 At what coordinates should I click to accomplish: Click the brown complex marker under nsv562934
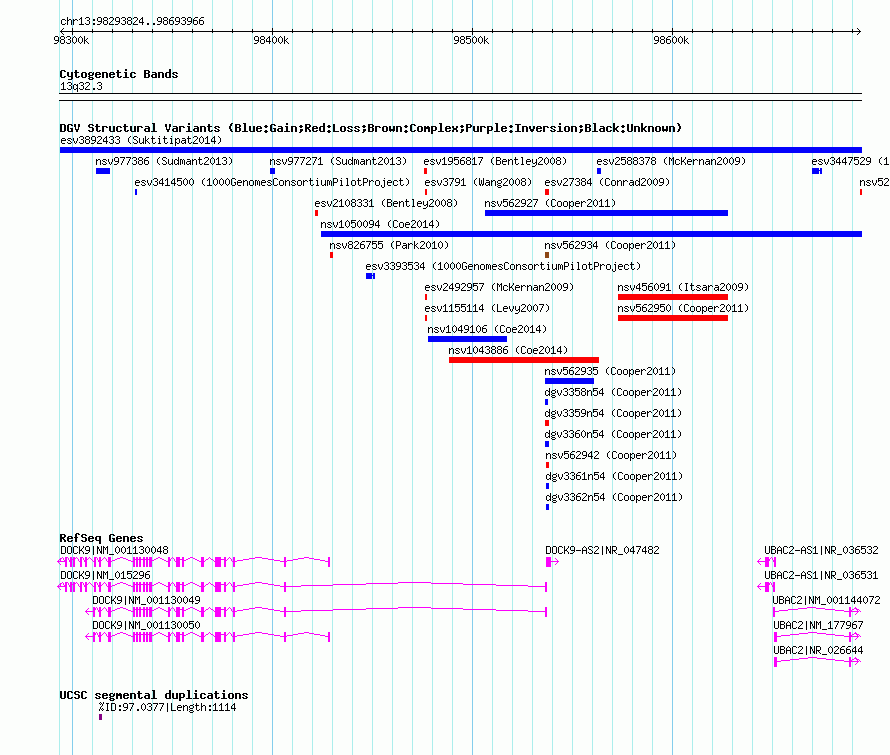(547, 255)
